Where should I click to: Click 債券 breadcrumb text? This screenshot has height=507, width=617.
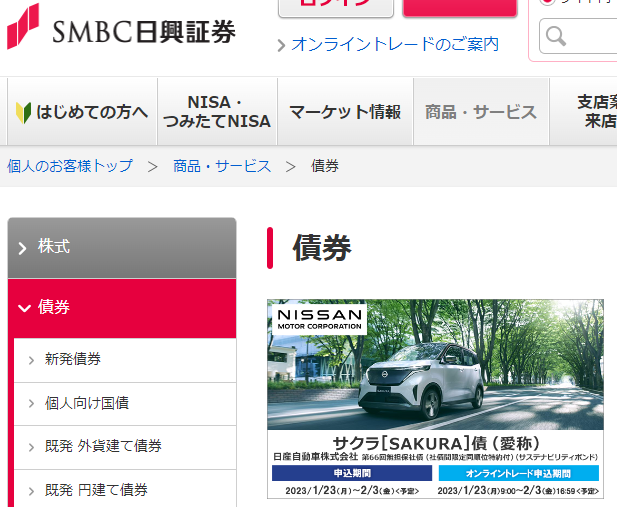tap(325, 166)
